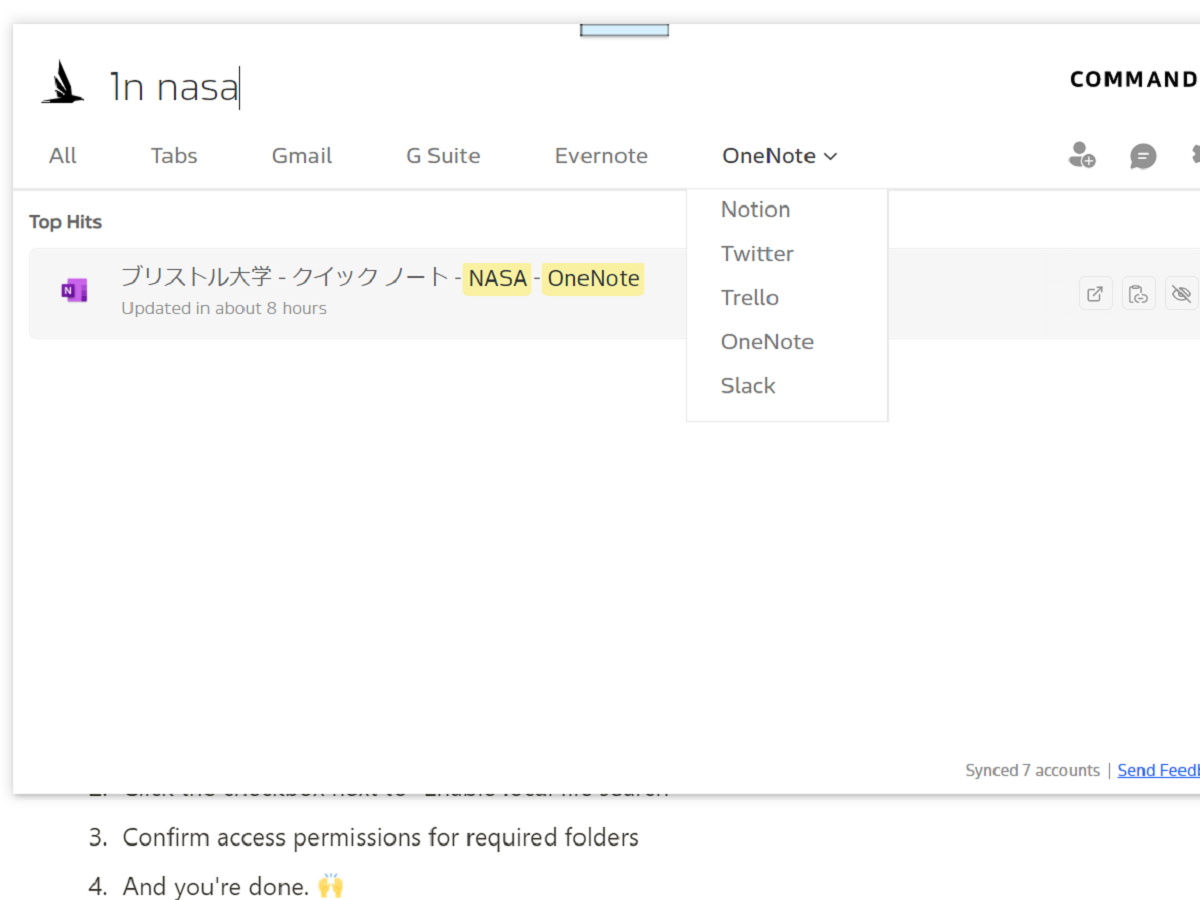Open result in new window icon
This screenshot has width=1200, height=900.
[1096, 294]
